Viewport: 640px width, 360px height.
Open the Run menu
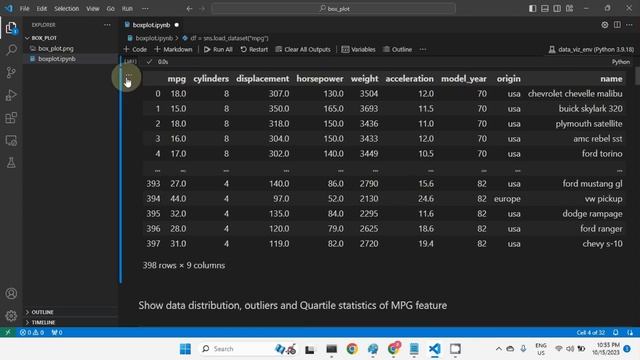coord(127,8)
